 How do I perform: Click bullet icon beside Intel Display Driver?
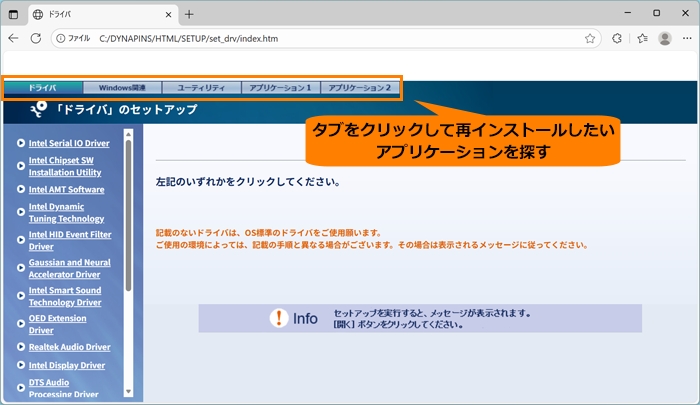(21, 365)
